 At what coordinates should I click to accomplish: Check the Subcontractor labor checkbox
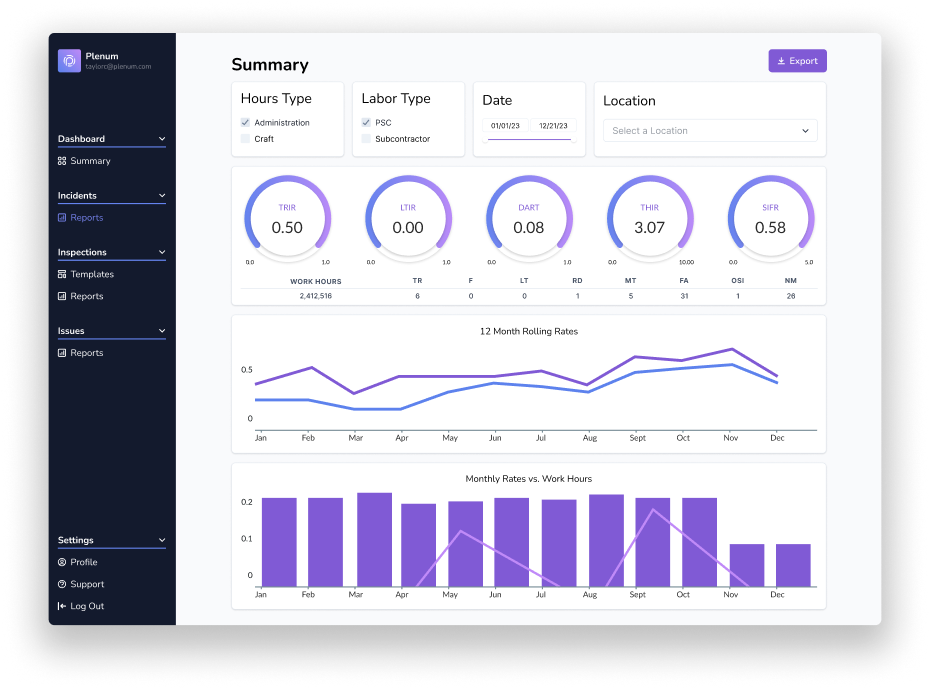point(366,139)
